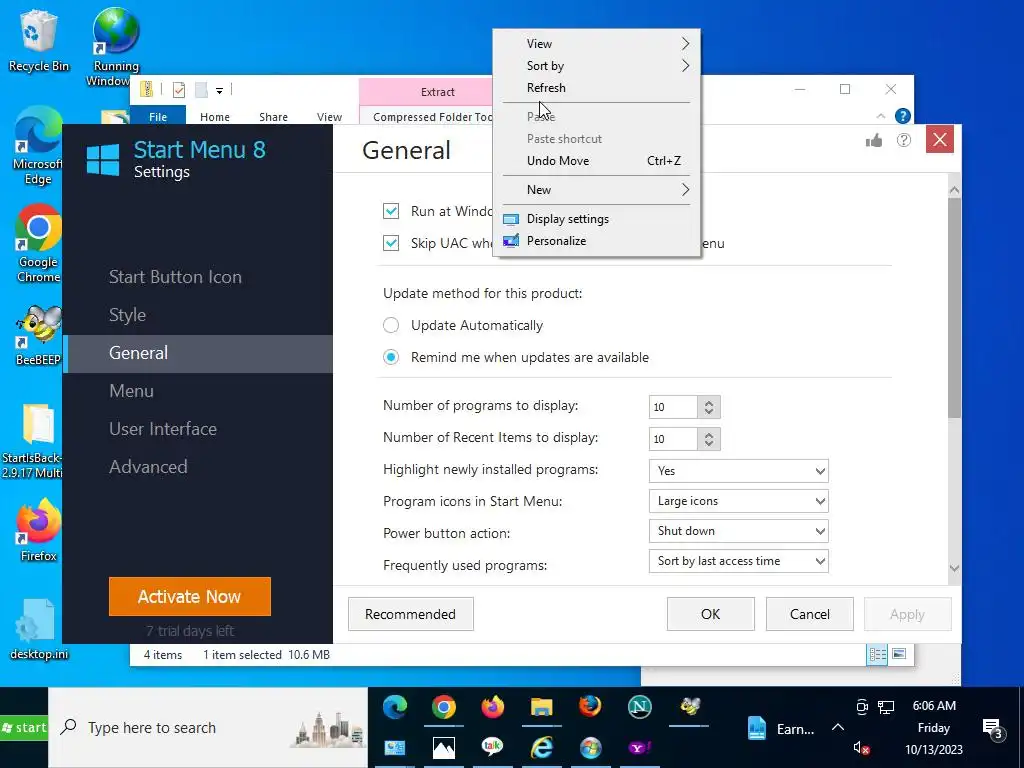Select the BeeBEEP desktop shortcut
Image resolution: width=1024 pixels, height=768 pixels.
click(39, 335)
